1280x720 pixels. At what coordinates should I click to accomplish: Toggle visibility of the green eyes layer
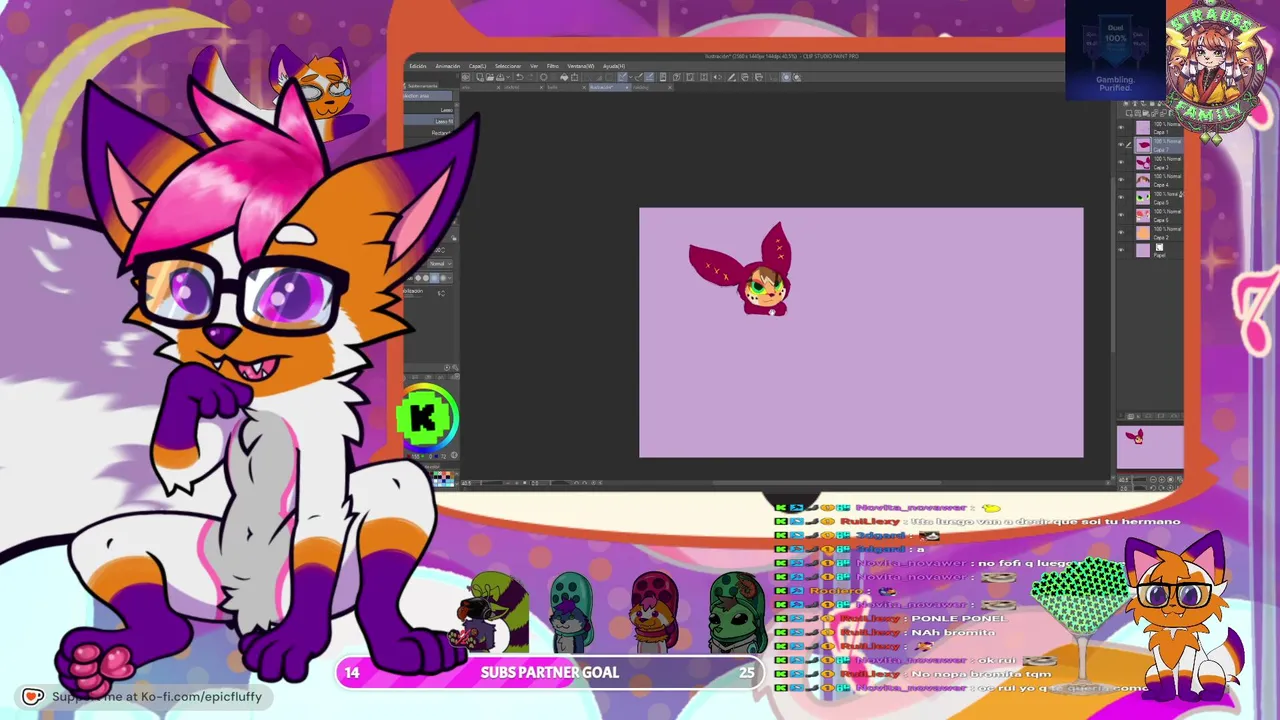tap(1120, 197)
